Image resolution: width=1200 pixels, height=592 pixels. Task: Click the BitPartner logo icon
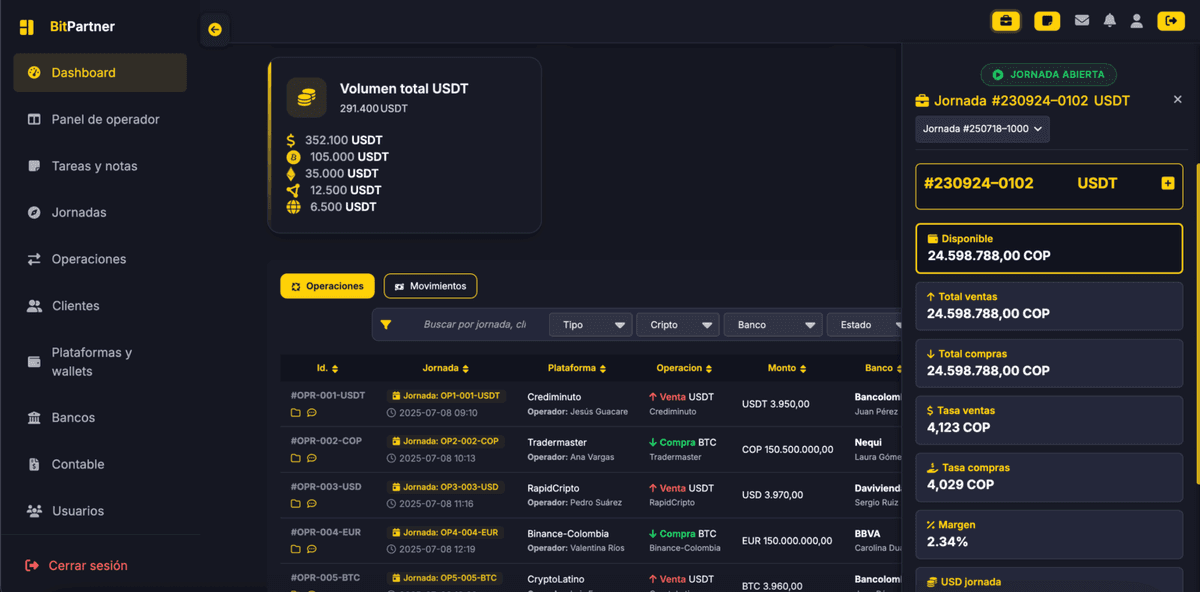pos(26,26)
